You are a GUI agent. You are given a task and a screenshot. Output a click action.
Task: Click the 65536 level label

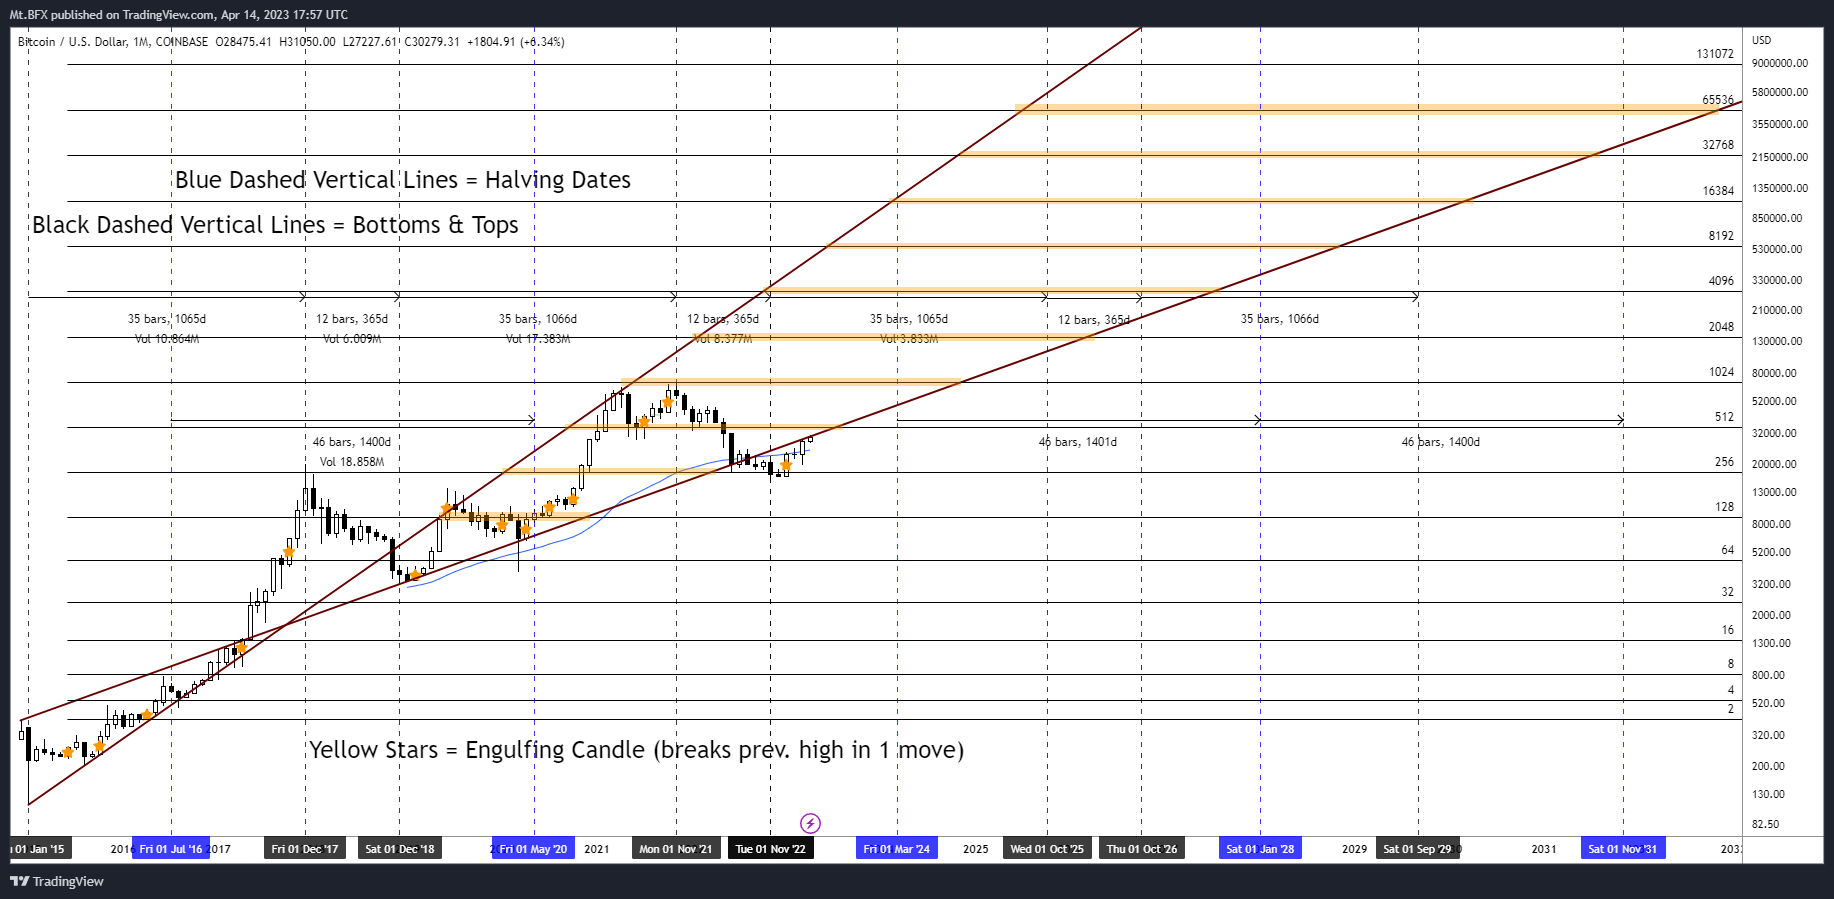1718,100
